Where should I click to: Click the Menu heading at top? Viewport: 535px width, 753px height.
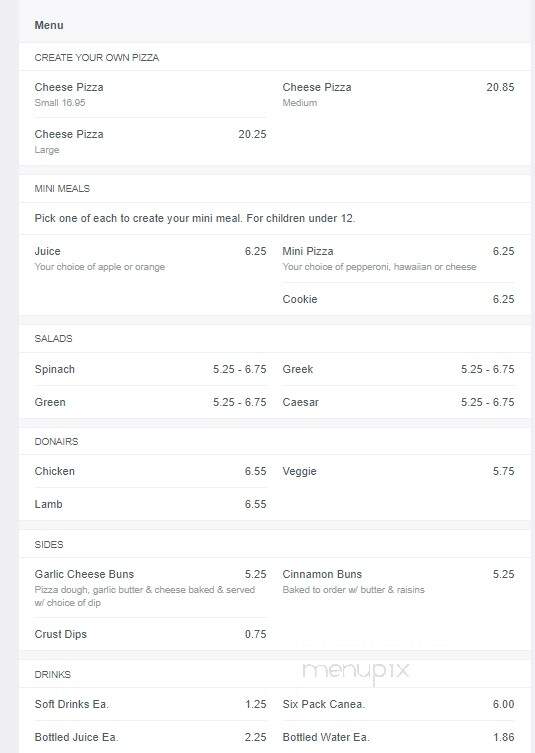pyautogui.click(x=49, y=25)
